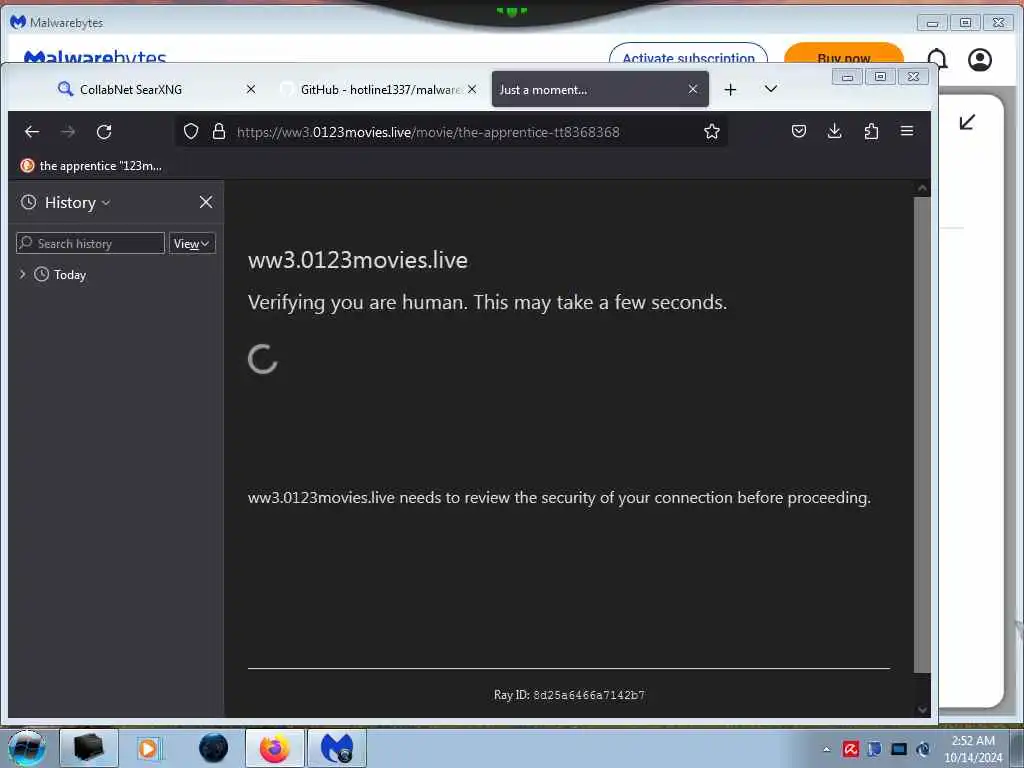
Task: Close the History sidebar
Action: pos(206,202)
